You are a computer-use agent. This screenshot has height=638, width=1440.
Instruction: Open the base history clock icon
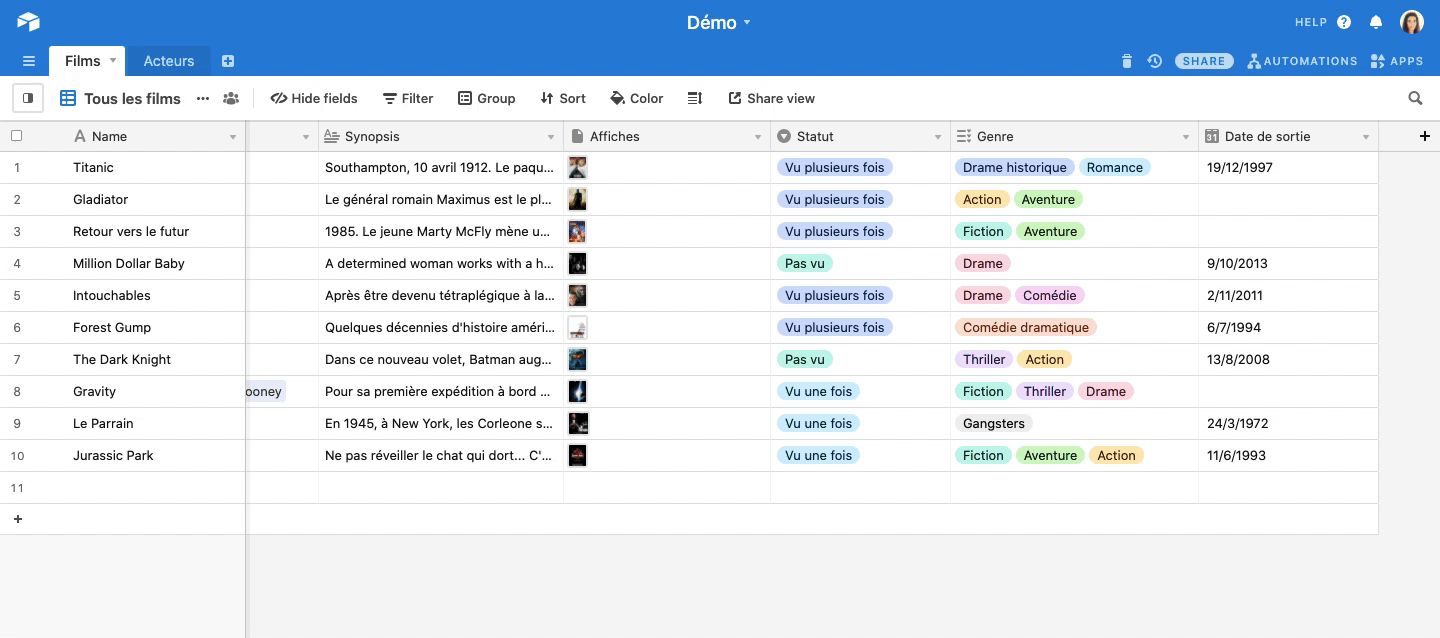tap(1155, 61)
